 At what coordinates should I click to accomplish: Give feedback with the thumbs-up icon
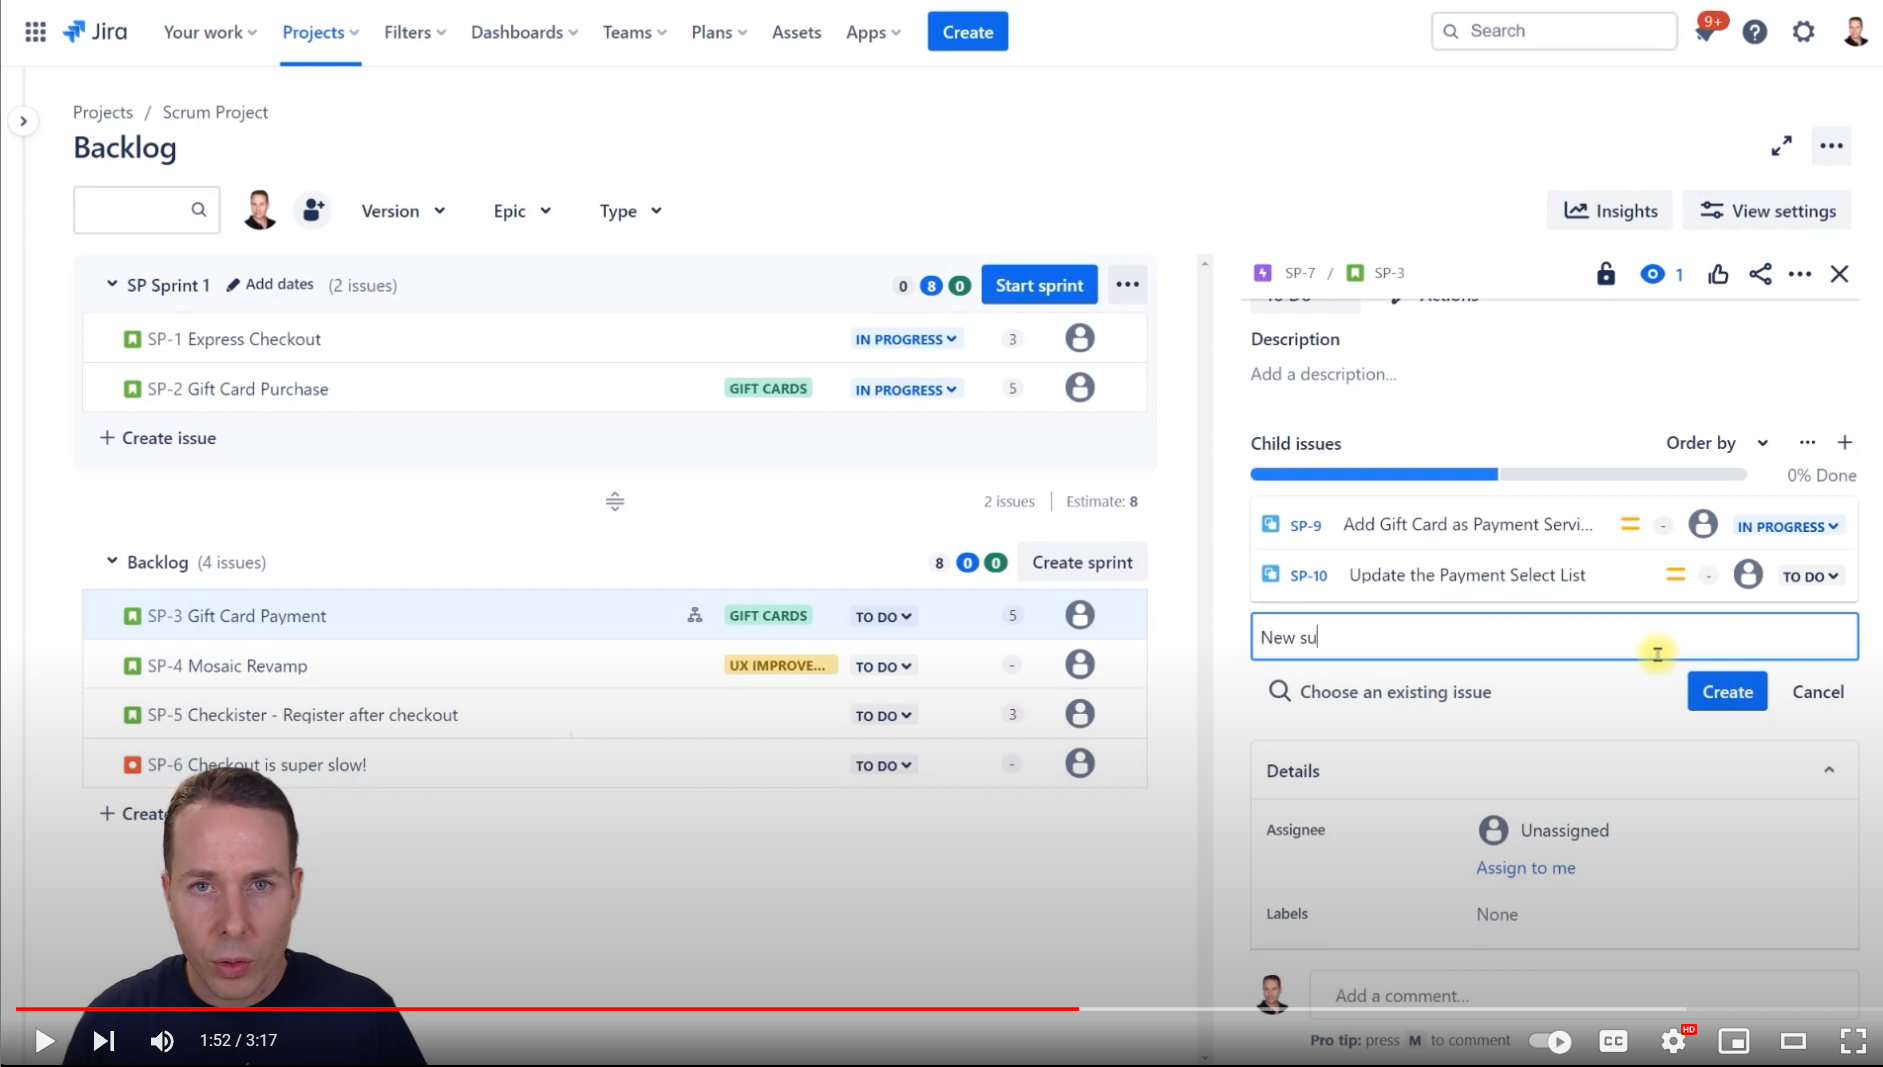point(1718,274)
